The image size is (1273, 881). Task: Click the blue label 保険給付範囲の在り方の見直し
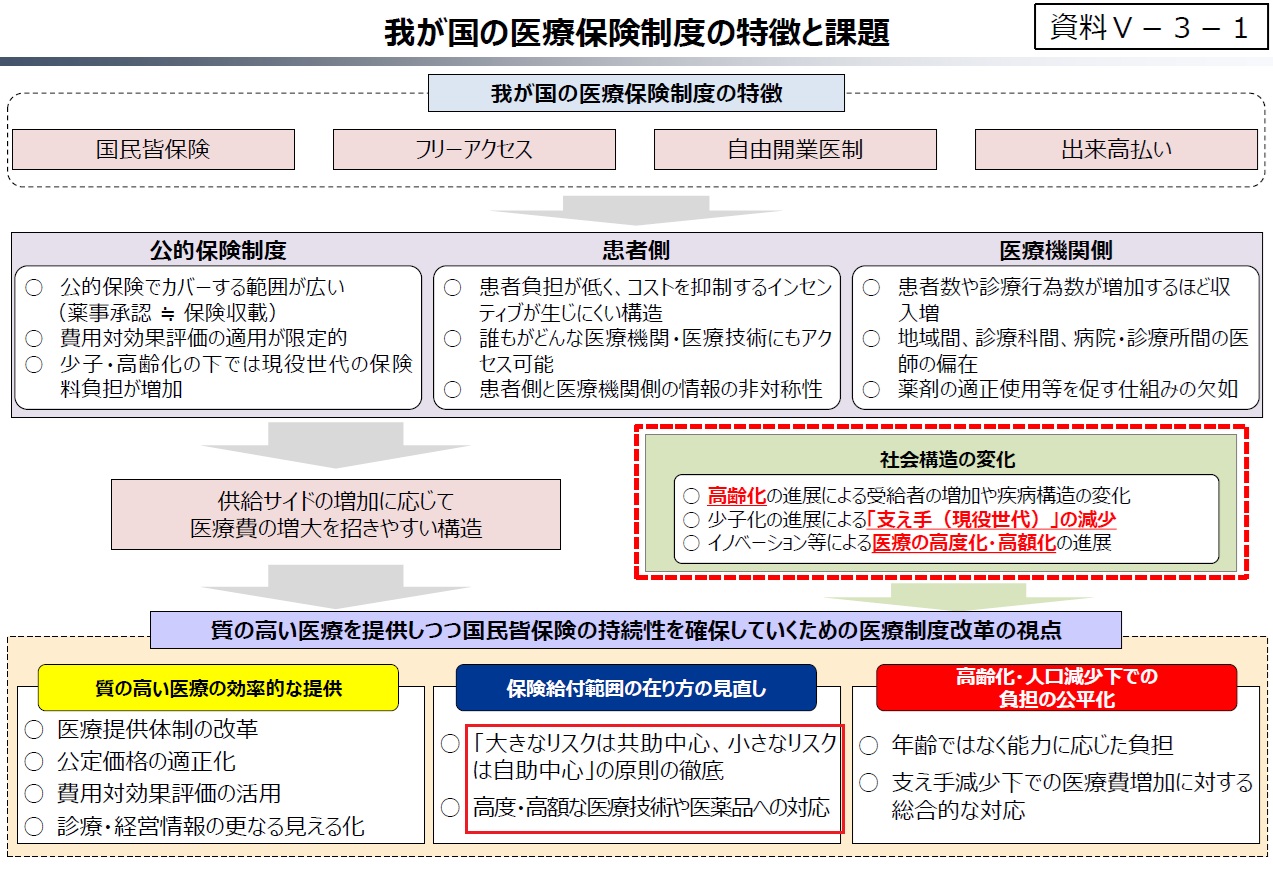pos(636,688)
